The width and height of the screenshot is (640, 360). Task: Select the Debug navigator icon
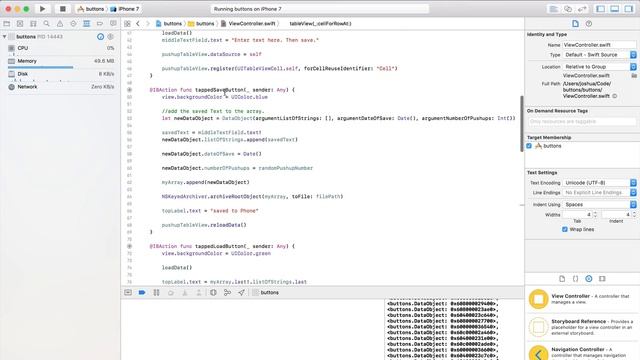[87, 24]
